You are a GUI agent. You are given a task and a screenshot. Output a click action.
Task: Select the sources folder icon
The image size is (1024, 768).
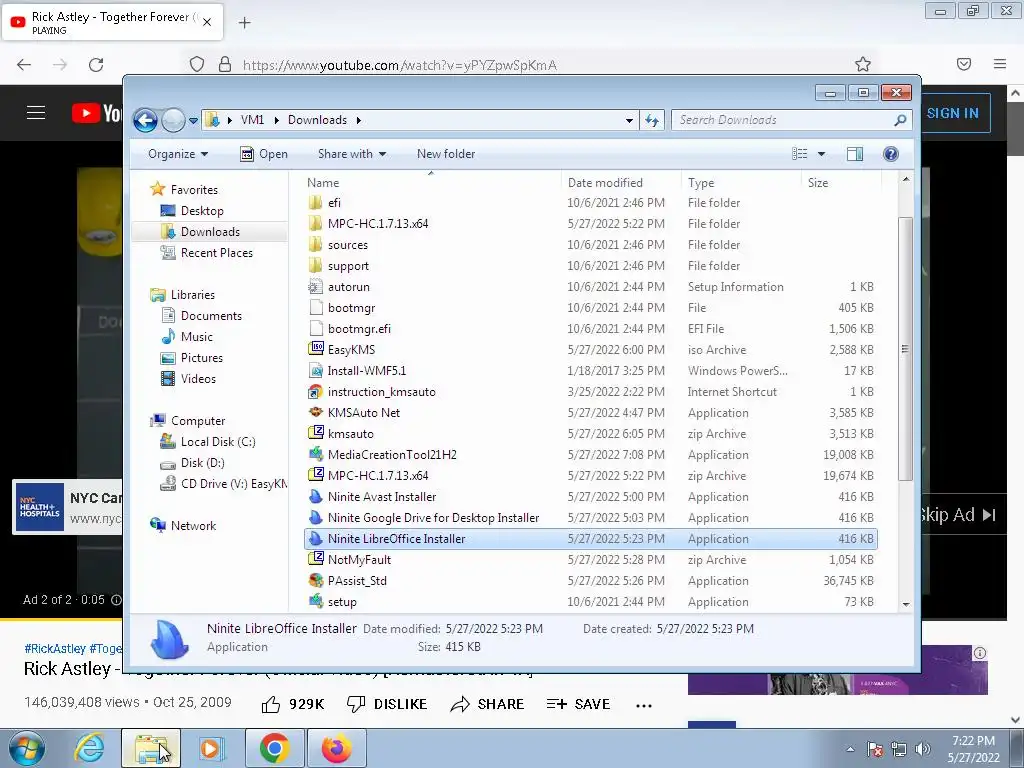coord(315,245)
